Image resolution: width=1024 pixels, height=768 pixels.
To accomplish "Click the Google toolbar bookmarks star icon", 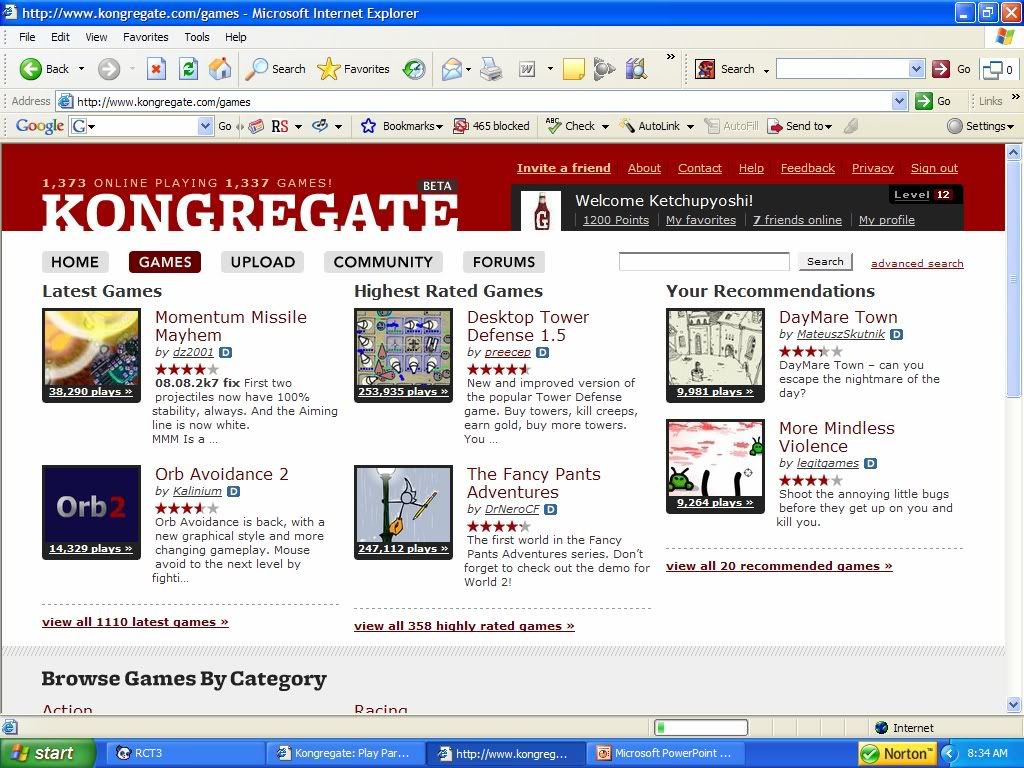I will (x=368, y=126).
